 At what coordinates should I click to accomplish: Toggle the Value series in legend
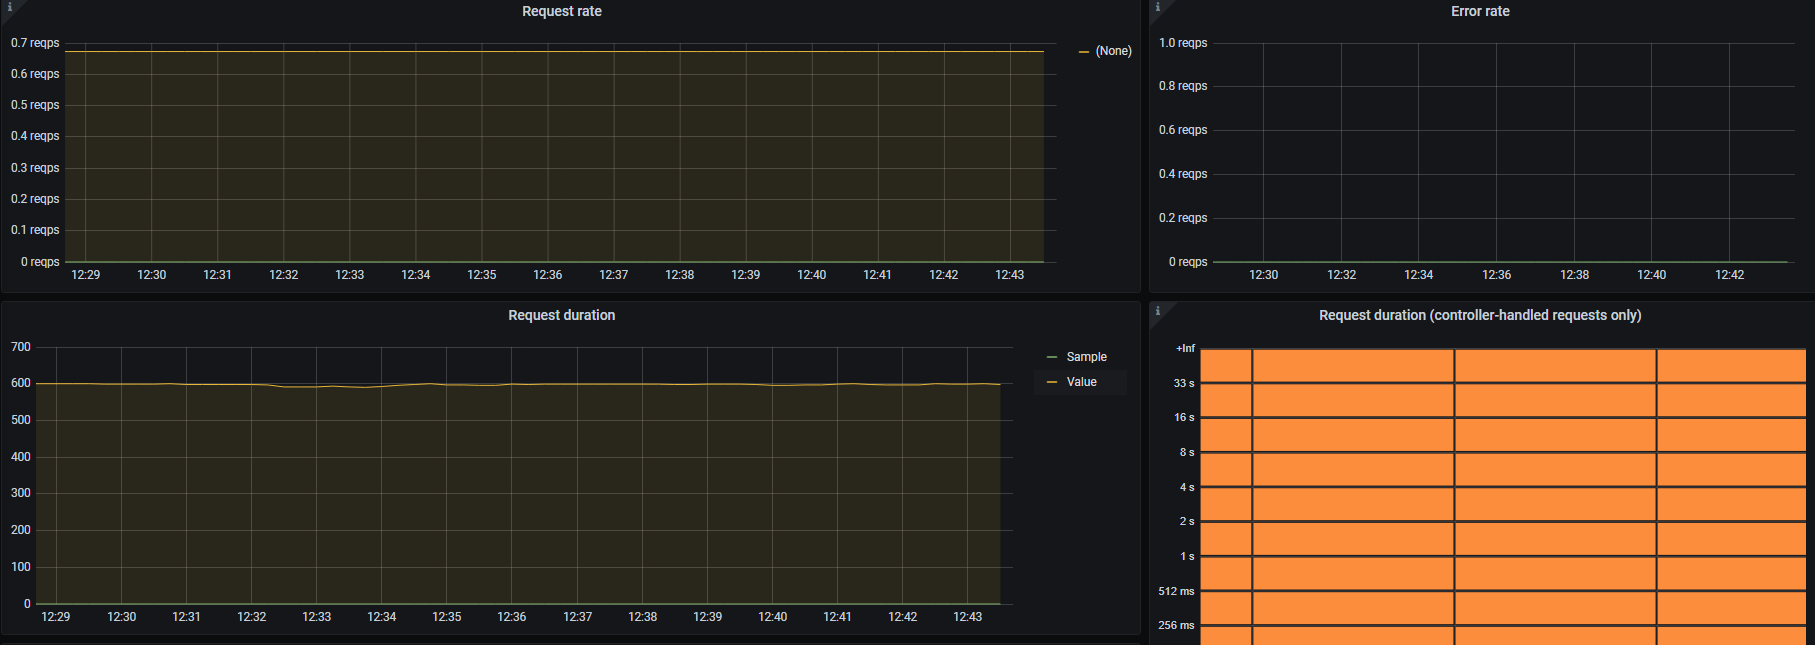coord(1081,382)
